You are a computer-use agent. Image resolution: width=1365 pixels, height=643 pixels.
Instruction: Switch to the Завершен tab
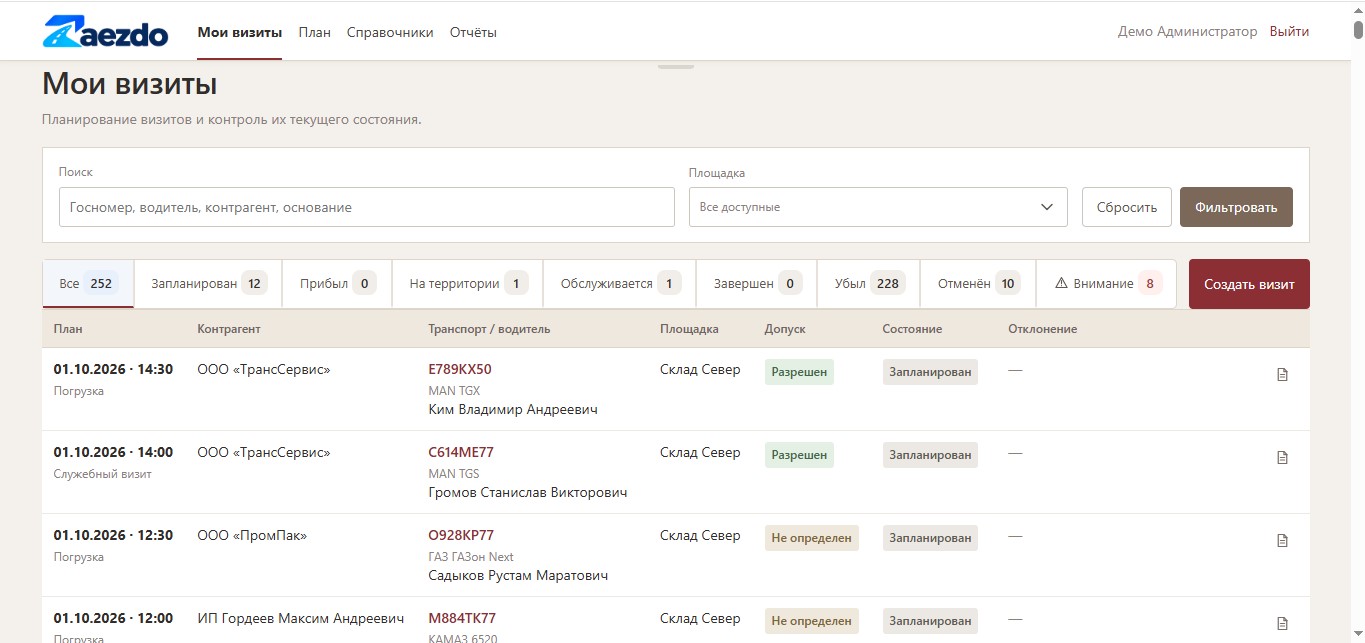tap(757, 284)
